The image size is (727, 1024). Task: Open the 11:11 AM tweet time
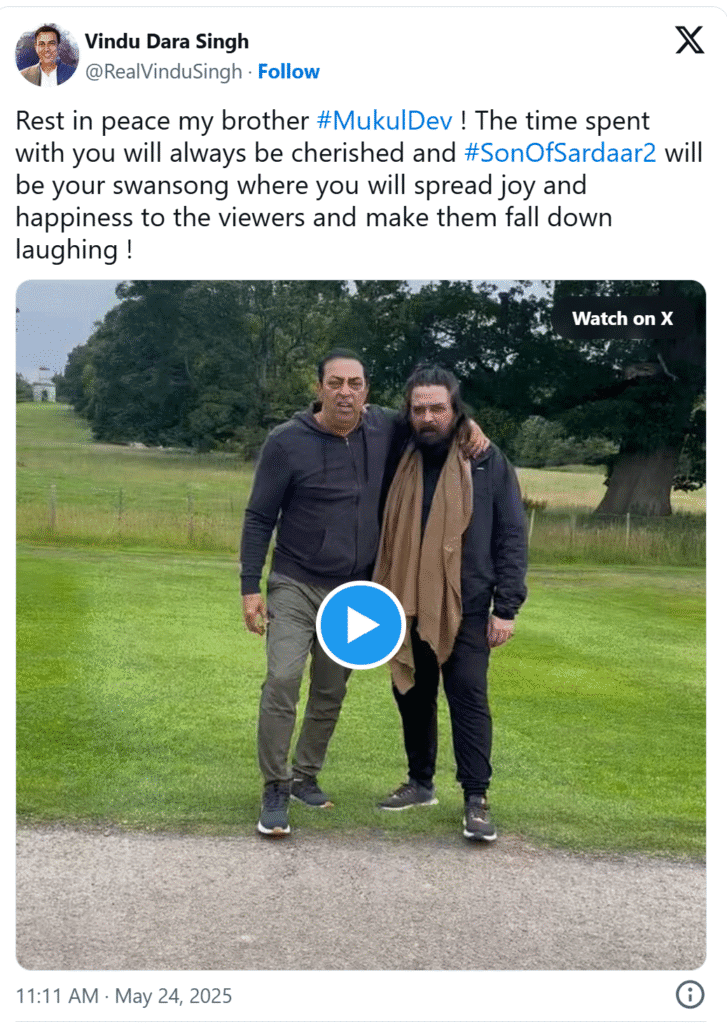point(57,996)
